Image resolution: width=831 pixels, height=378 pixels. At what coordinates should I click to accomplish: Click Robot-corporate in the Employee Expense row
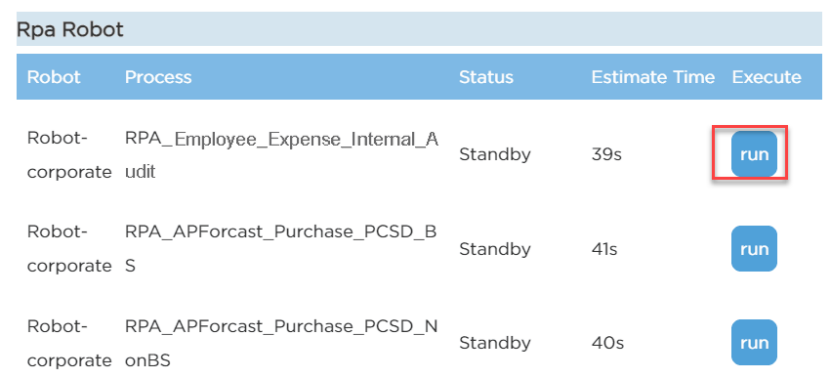[x=69, y=156]
